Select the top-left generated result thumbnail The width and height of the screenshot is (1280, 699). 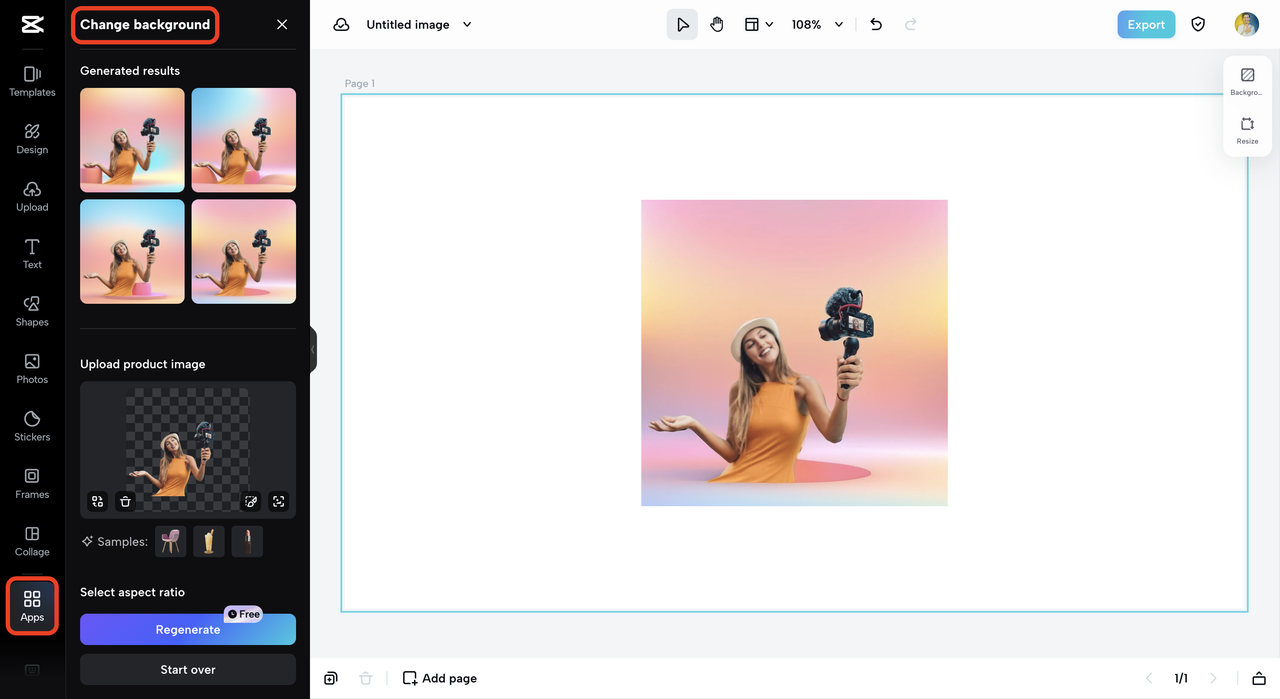coord(132,140)
